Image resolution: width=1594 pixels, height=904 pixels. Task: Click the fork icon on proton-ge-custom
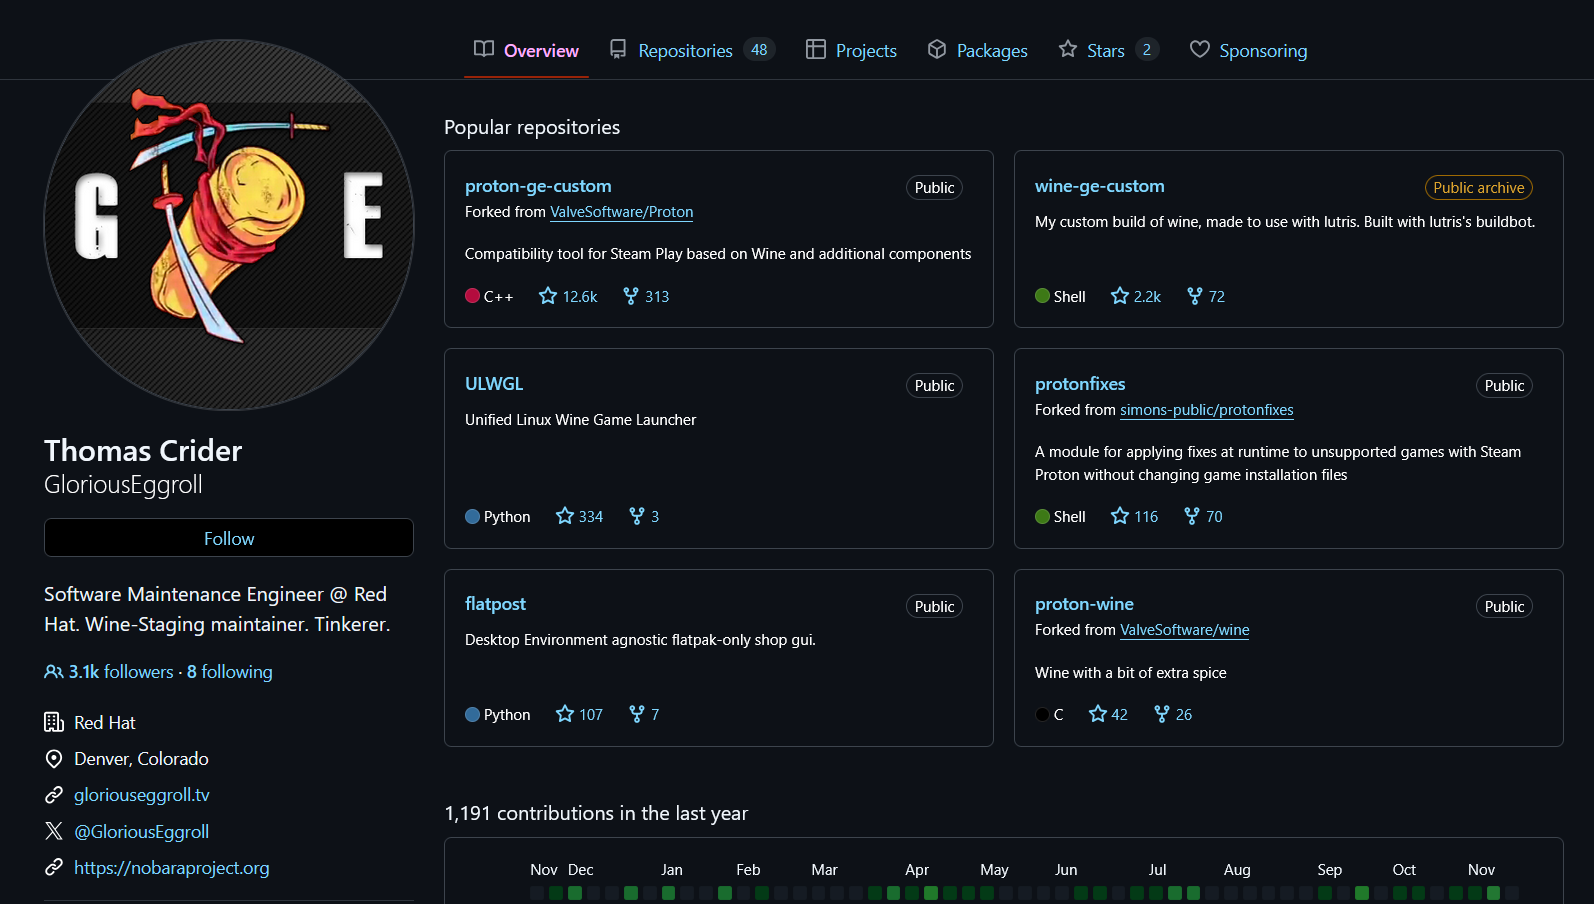(x=631, y=296)
